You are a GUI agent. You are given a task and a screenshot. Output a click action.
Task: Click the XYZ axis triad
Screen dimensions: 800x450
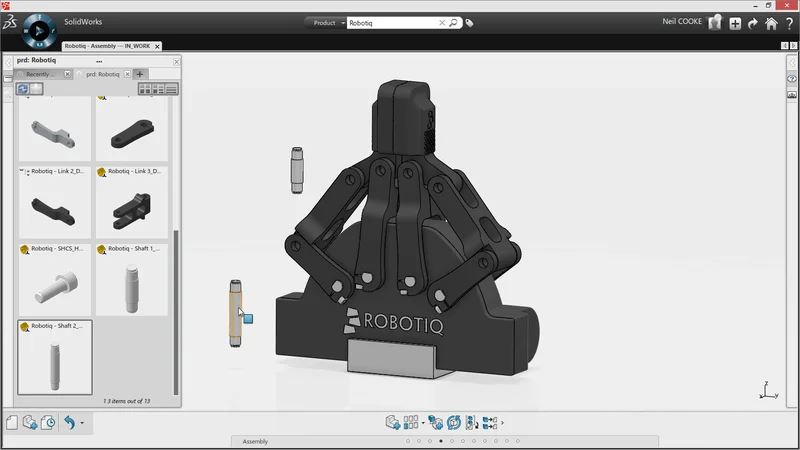coord(768,390)
